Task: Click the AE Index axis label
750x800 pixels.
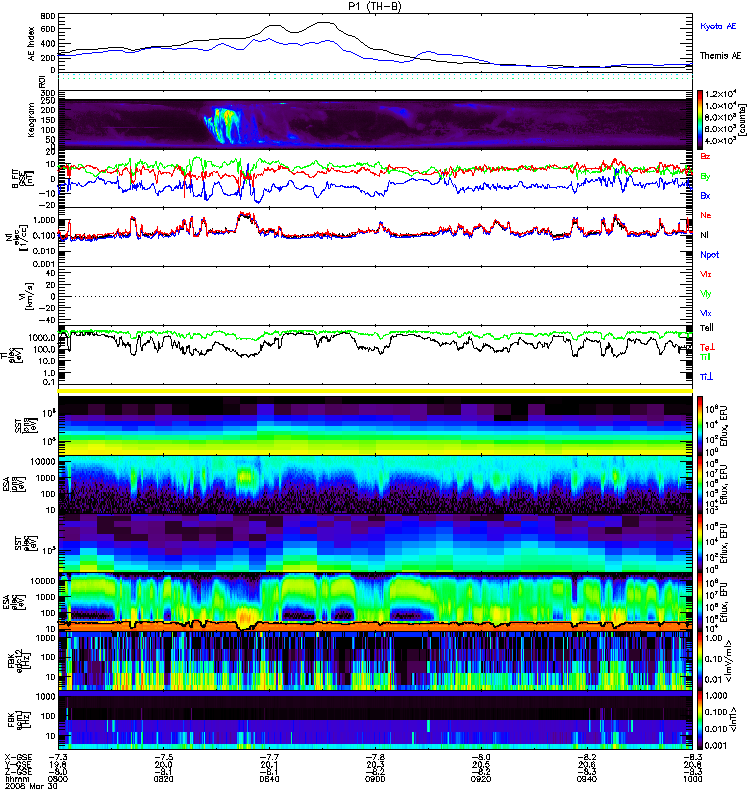Action: [x=32, y=44]
